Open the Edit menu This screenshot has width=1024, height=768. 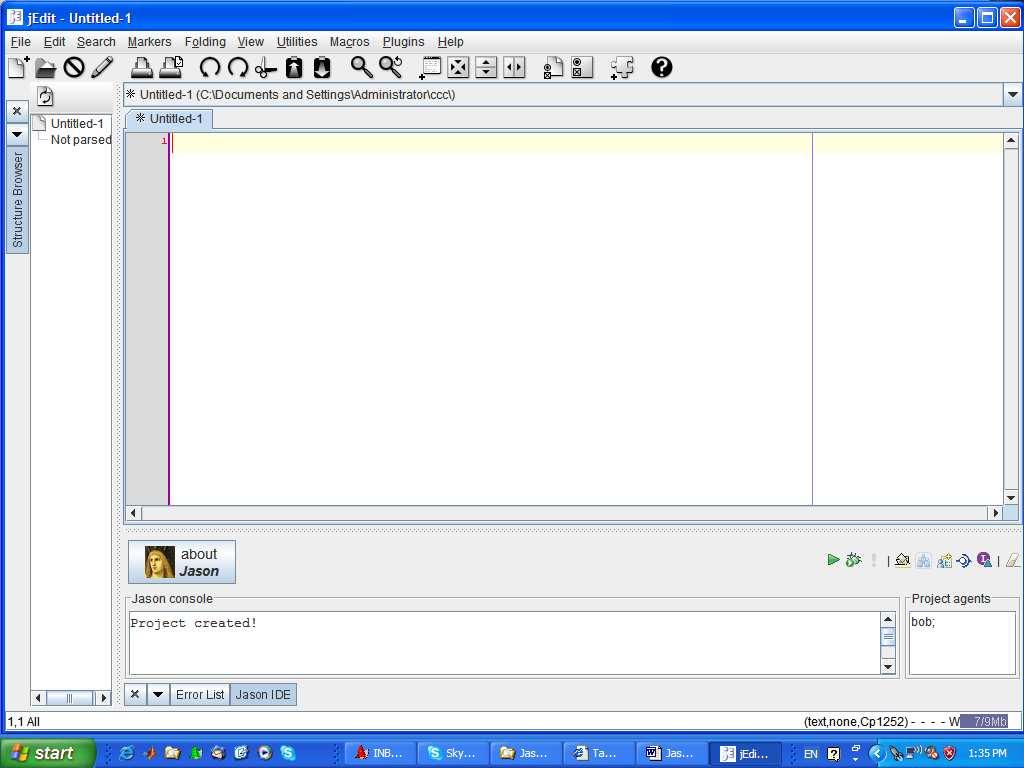(x=54, y=42)
